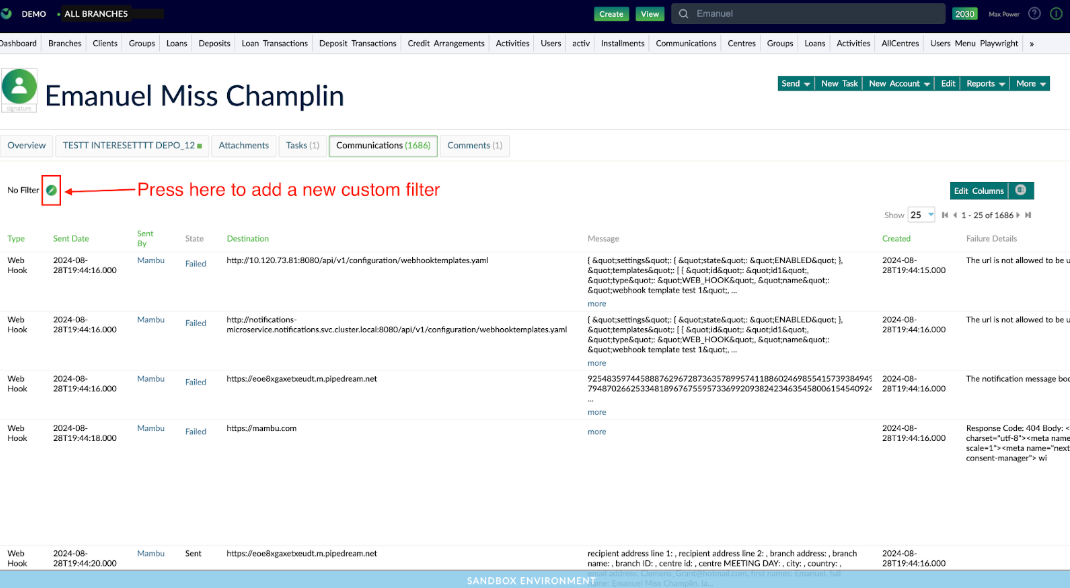This screenshot has height=588, width=1070.
Task: Click the client profile avatar picture
Action: pyautogui.click(x=19, y=87)
